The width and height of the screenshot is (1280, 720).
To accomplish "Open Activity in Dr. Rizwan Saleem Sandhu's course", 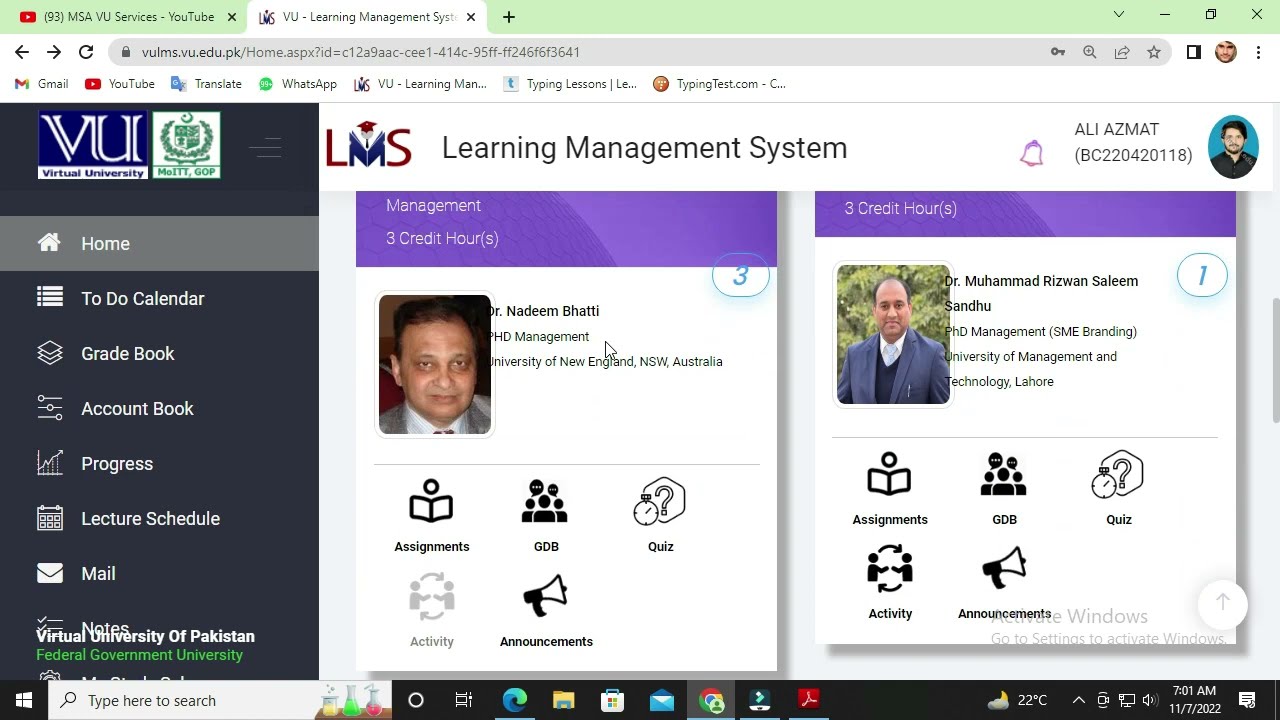I will click(x=890, y=583).
